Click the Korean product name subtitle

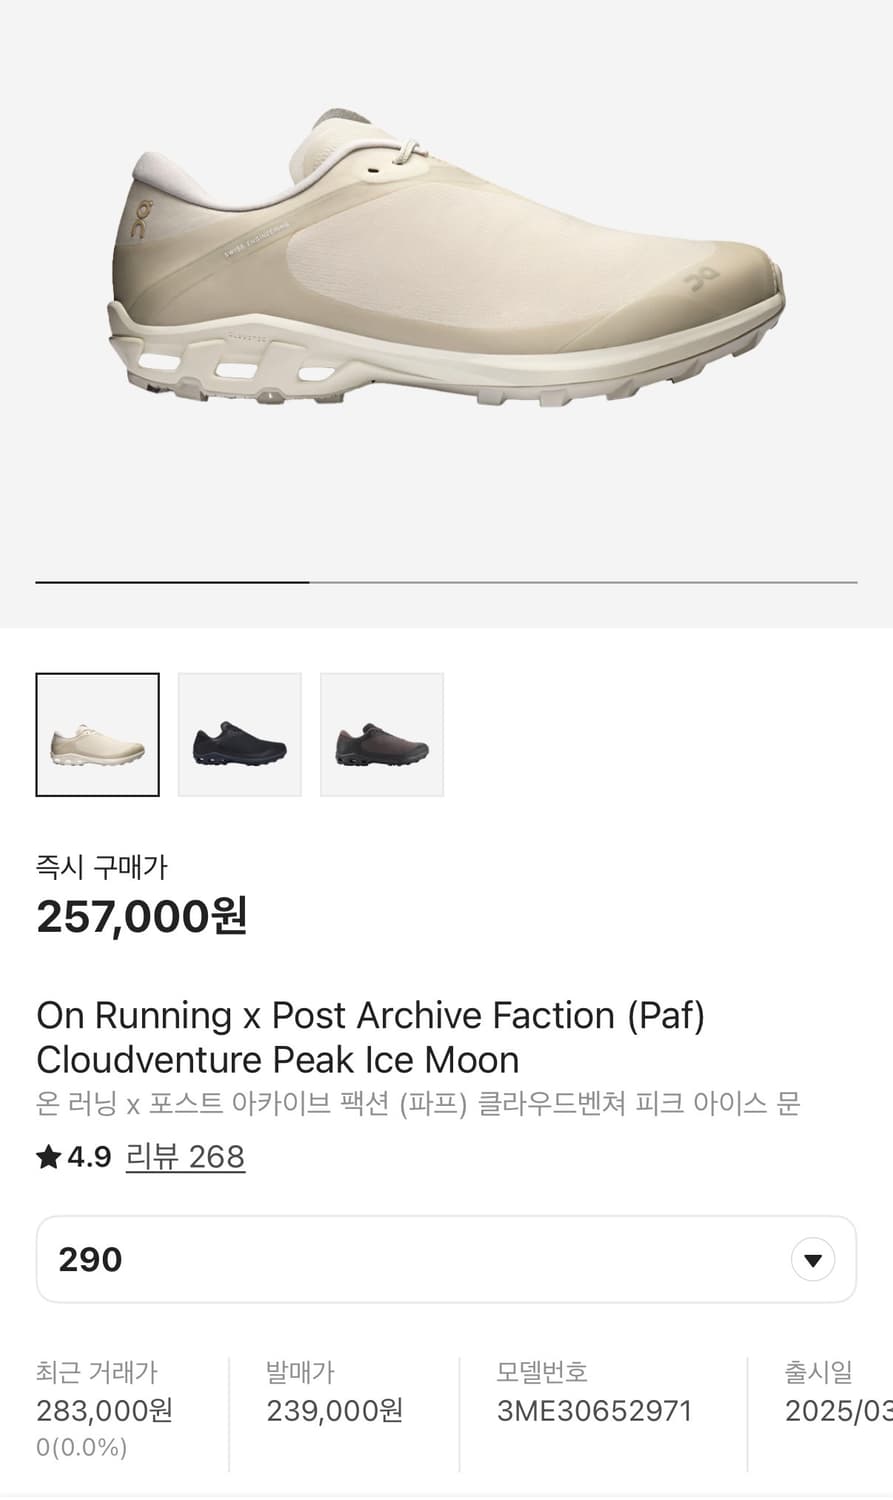point(418,1104)
